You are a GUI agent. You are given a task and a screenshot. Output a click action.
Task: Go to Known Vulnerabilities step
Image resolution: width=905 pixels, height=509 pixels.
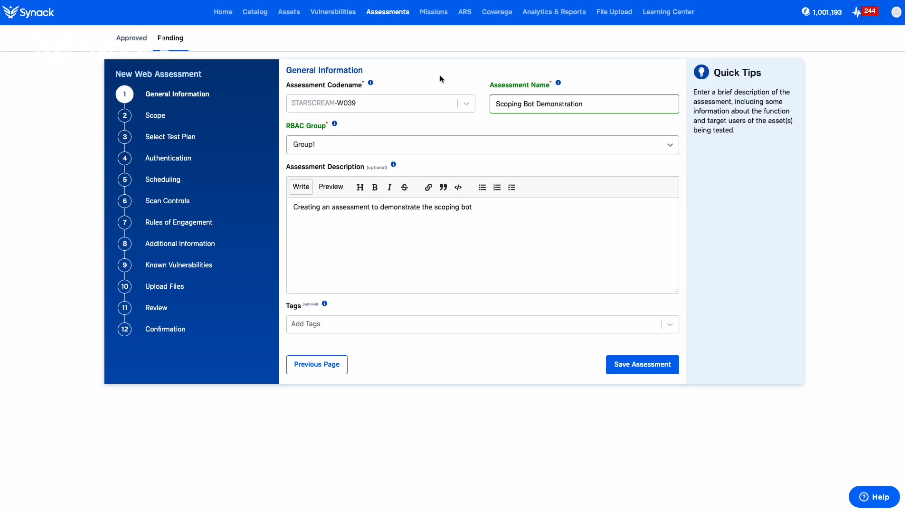pyautogui.click(x=178, y=265)
